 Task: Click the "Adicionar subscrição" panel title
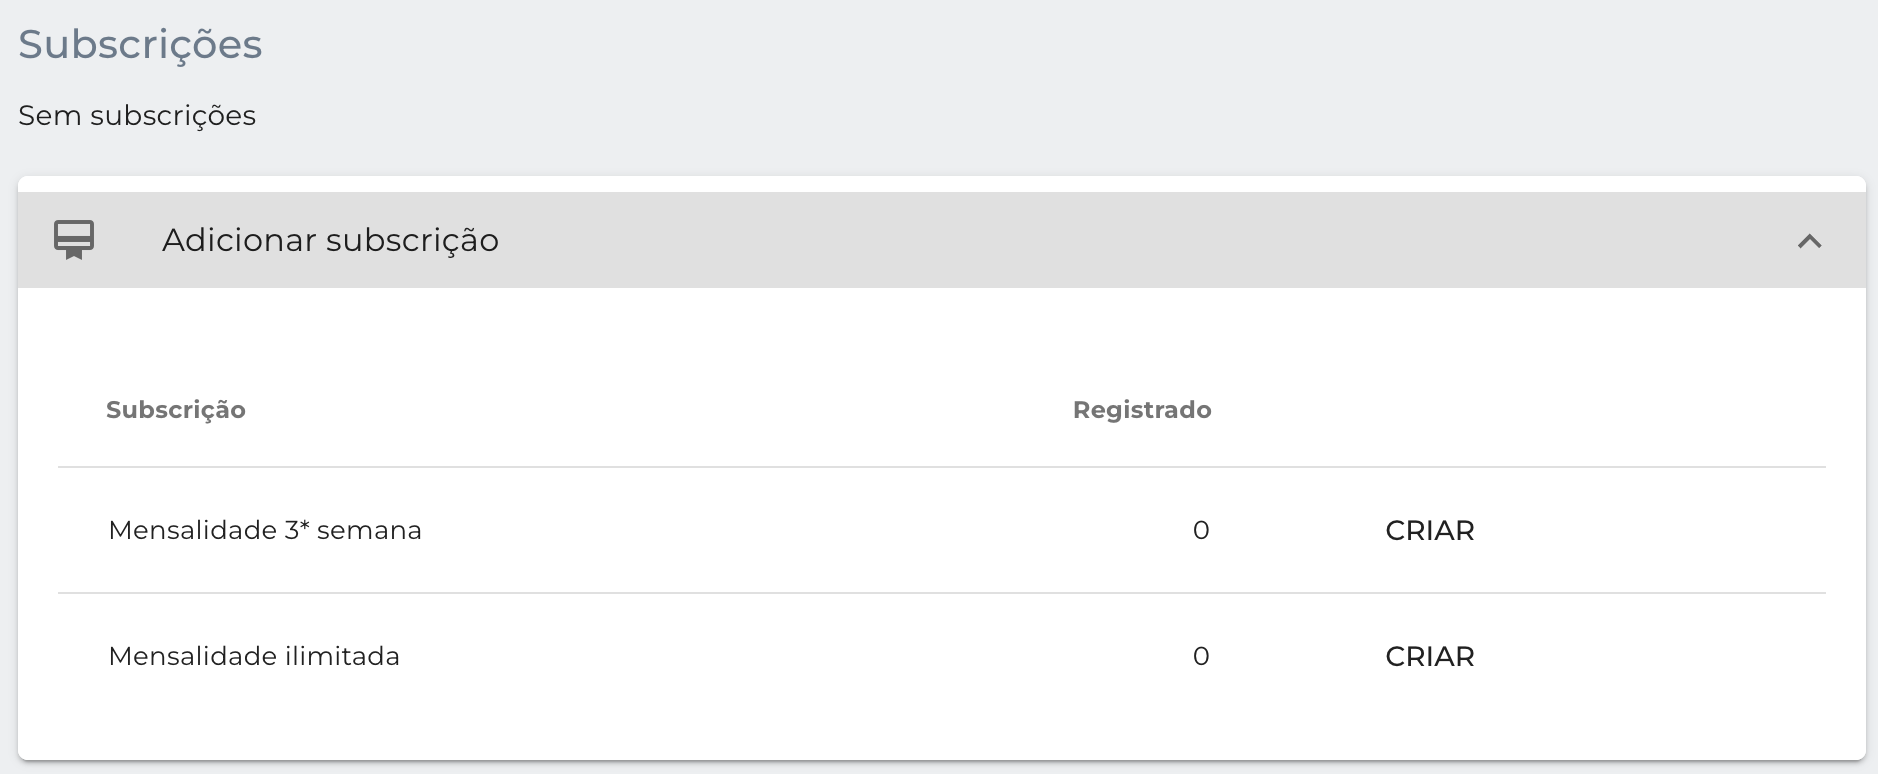click(330, 240)
